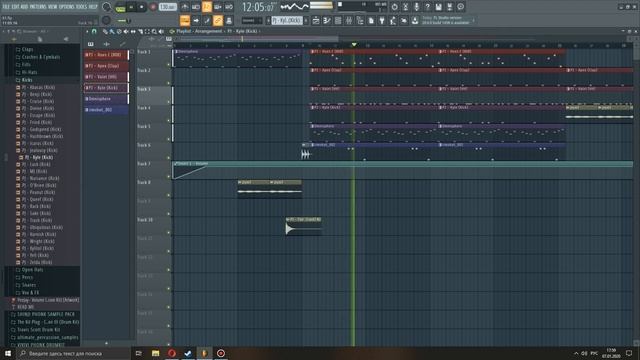The width and height of the screenshot is (640, 360).
Task: Choose the Select tool in playlist toolbar
Action: (147, 31)
